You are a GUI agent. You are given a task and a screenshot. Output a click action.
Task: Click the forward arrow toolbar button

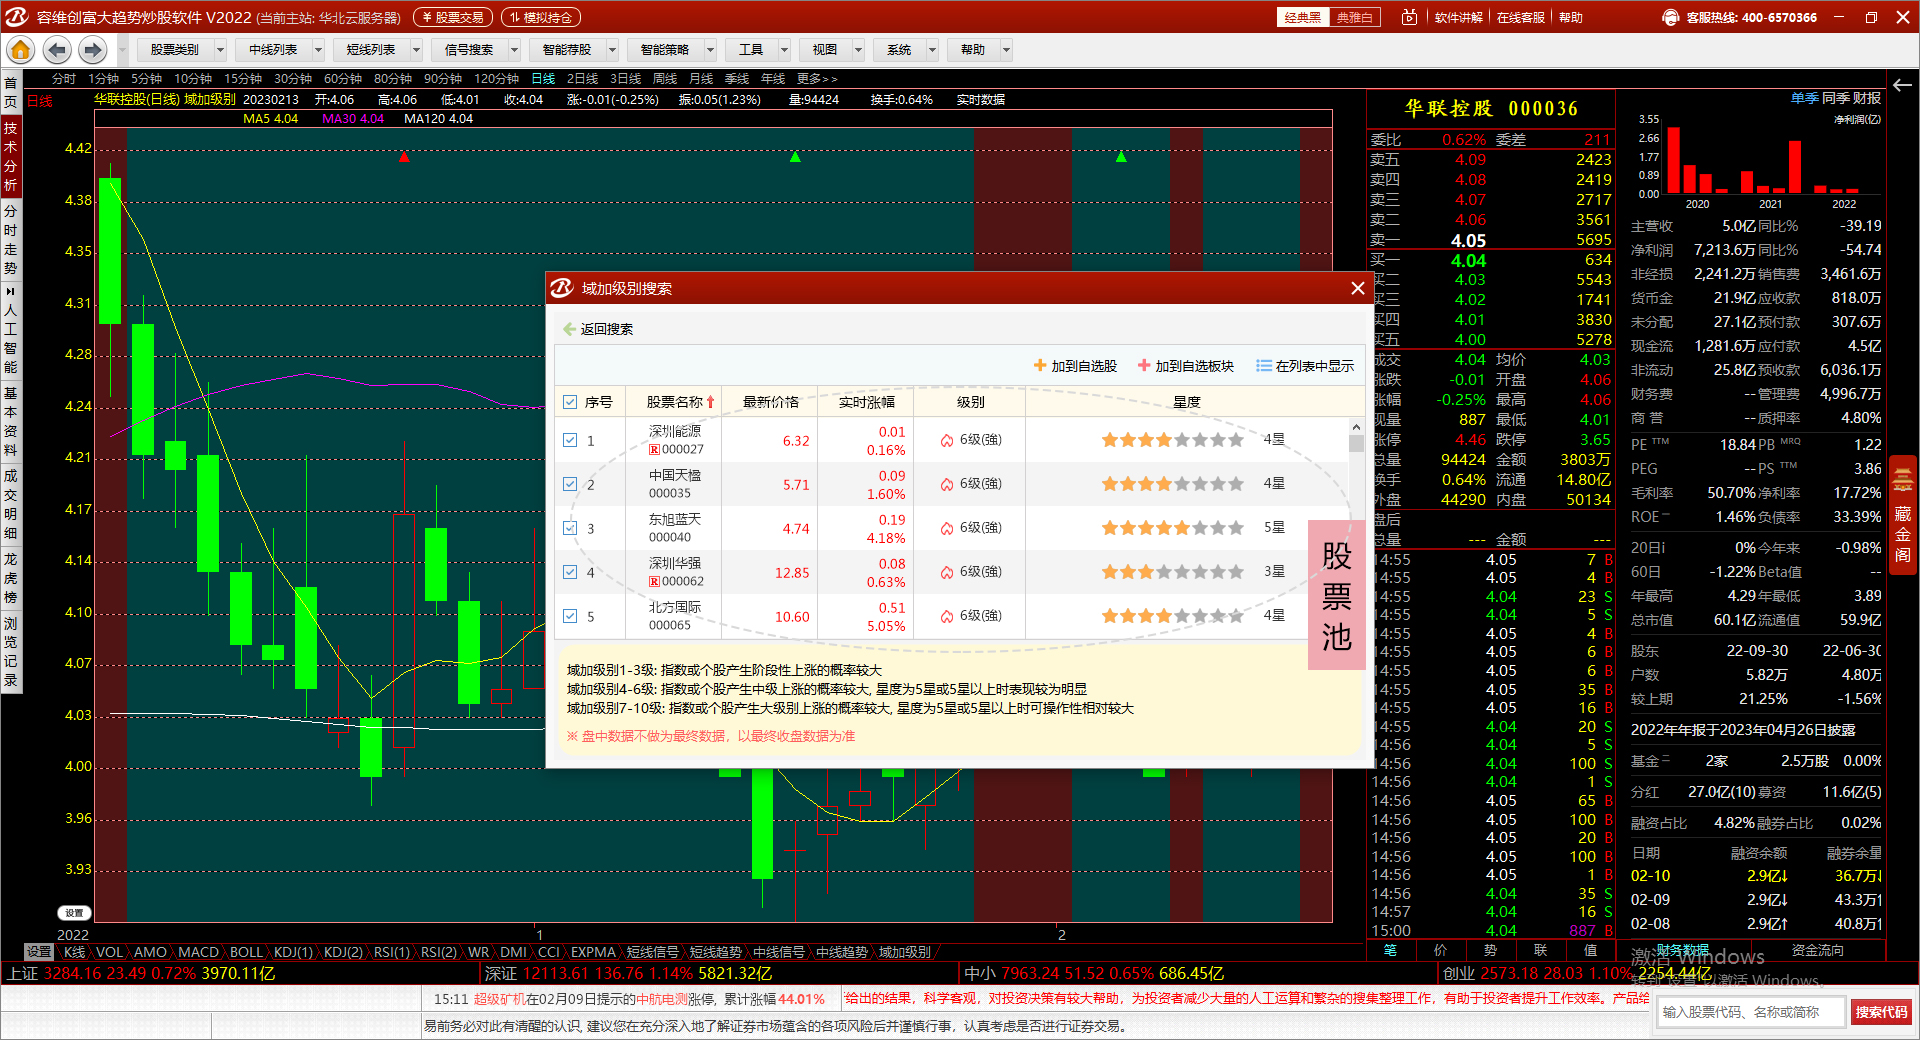pyautogui.click(x=93, y=49)
